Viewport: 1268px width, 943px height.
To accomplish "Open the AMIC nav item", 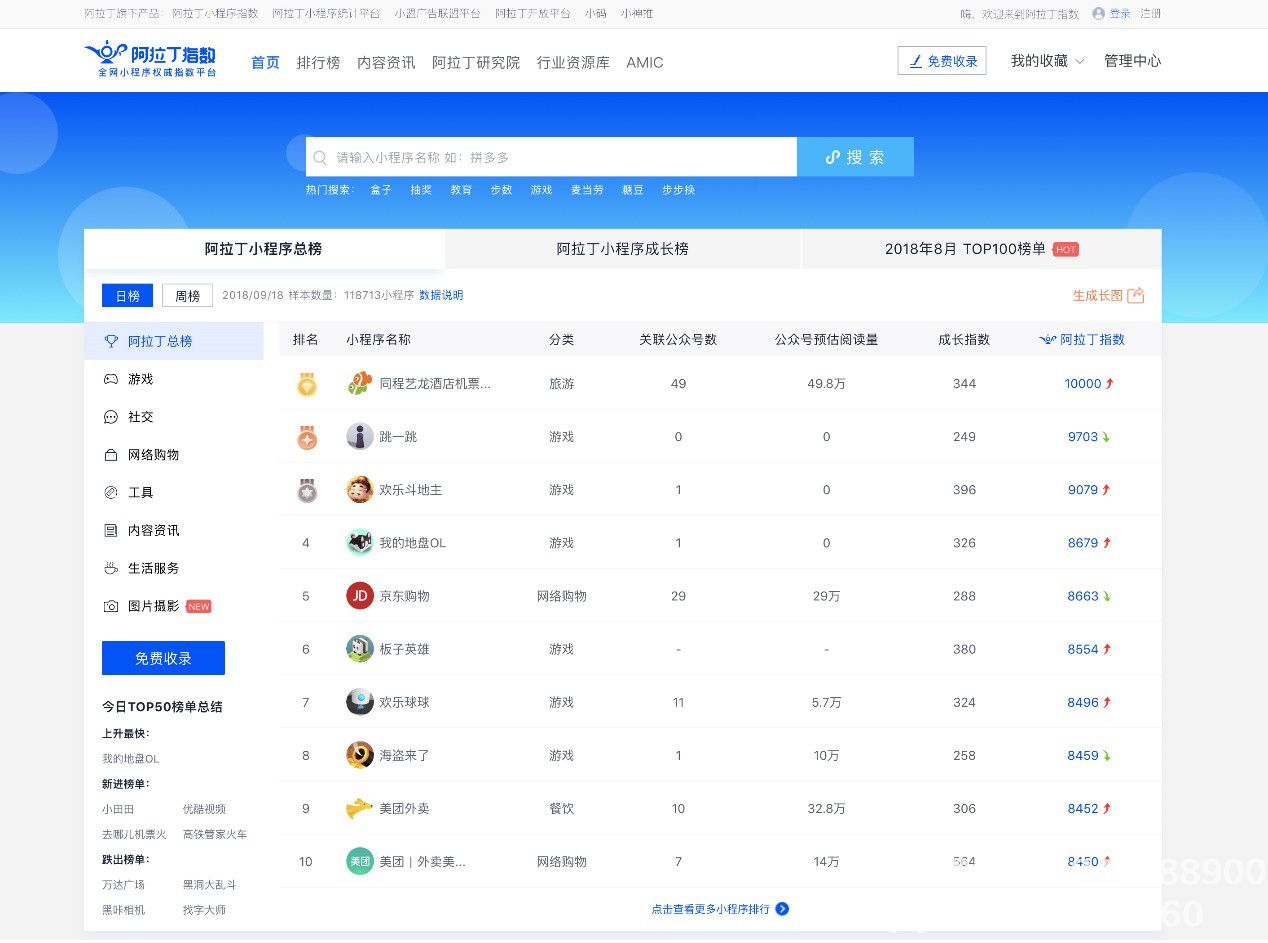I will pyautogui.click(x=645, y=62).
